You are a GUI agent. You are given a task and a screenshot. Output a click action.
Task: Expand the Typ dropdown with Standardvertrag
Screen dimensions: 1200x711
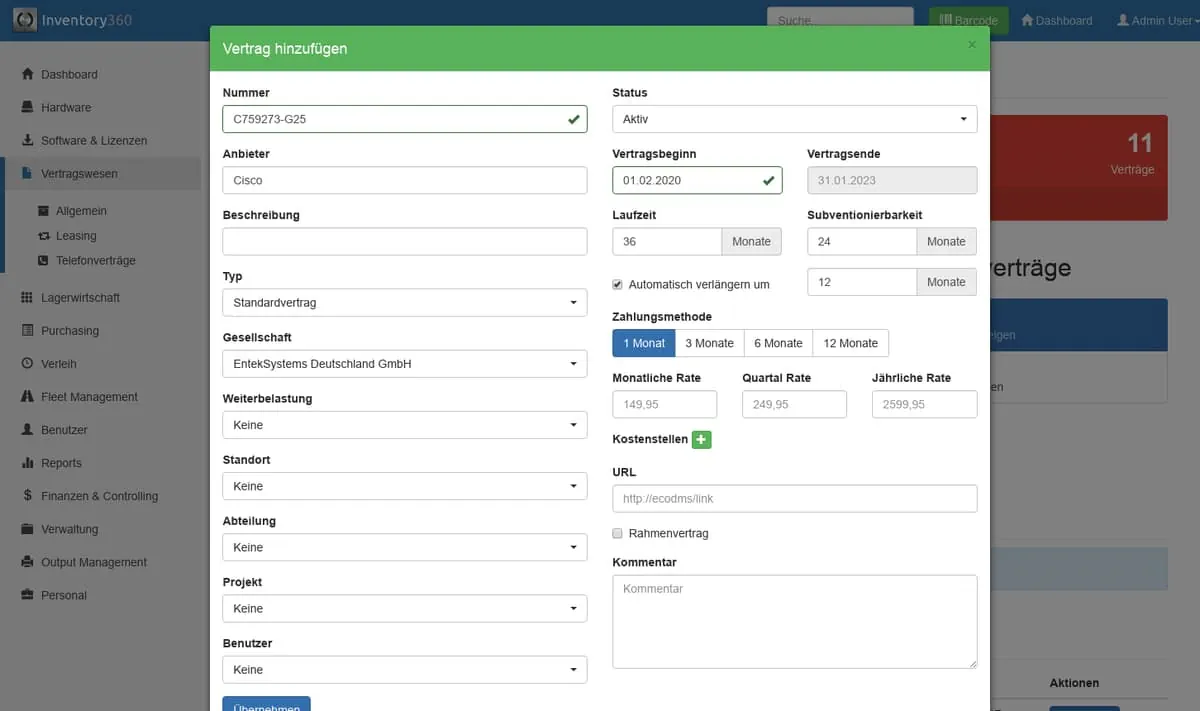(x=404, y=302)
